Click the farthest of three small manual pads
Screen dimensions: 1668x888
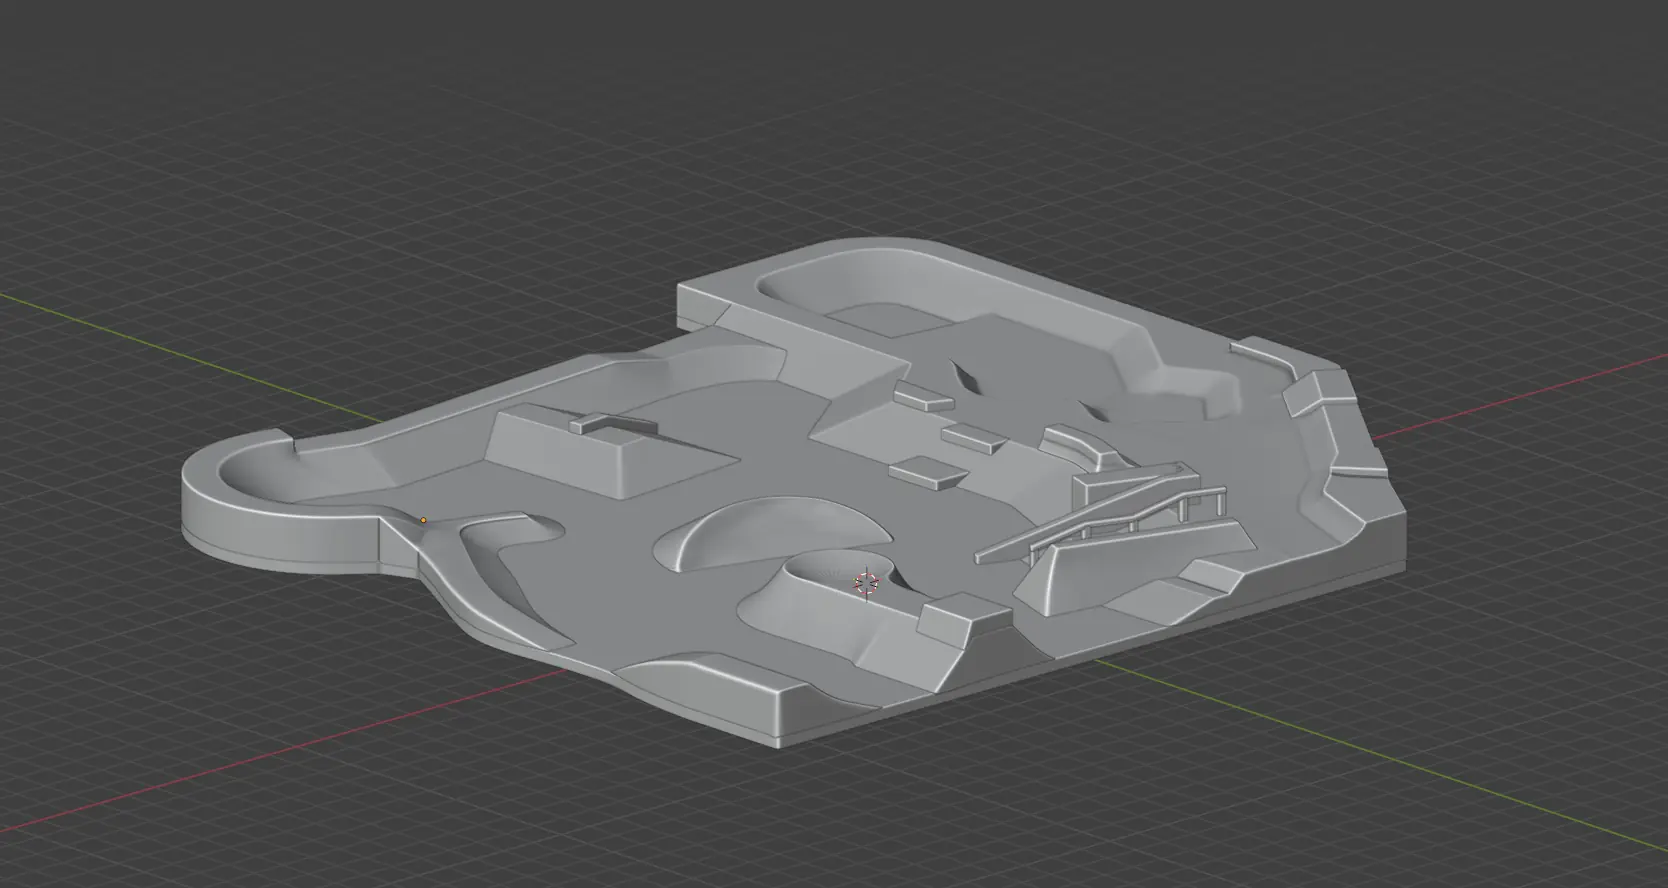click(922, 397)
